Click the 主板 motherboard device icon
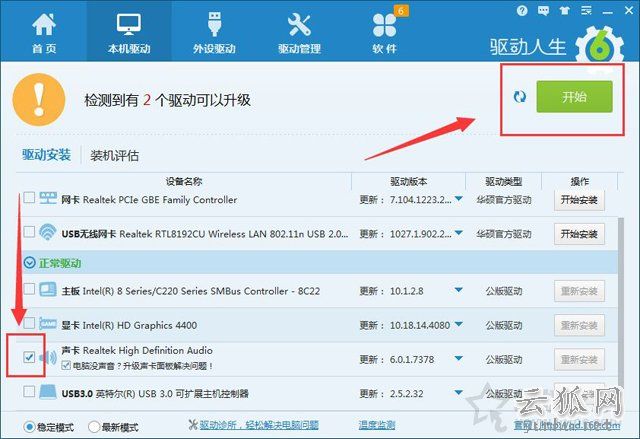This screenshot has width=640, height=439. (x=48, y=290)
